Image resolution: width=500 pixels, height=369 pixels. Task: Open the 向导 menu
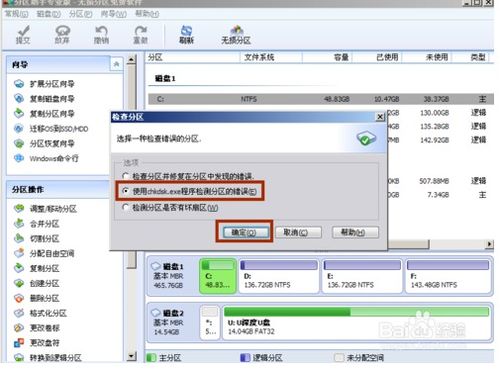(x=113, y=14)
